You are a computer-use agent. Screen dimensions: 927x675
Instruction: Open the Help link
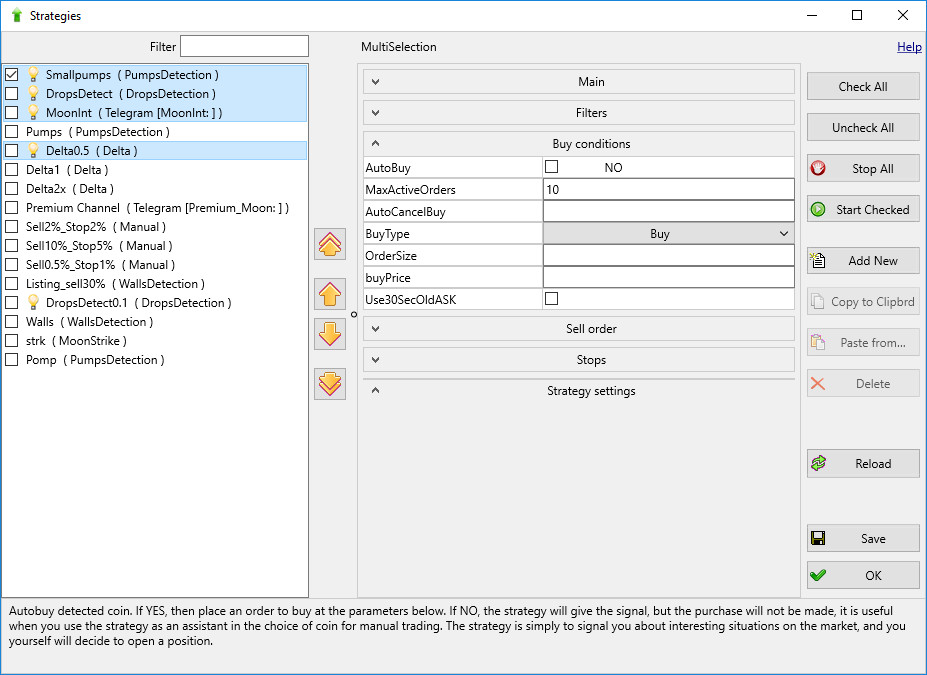tap(909, 47)
